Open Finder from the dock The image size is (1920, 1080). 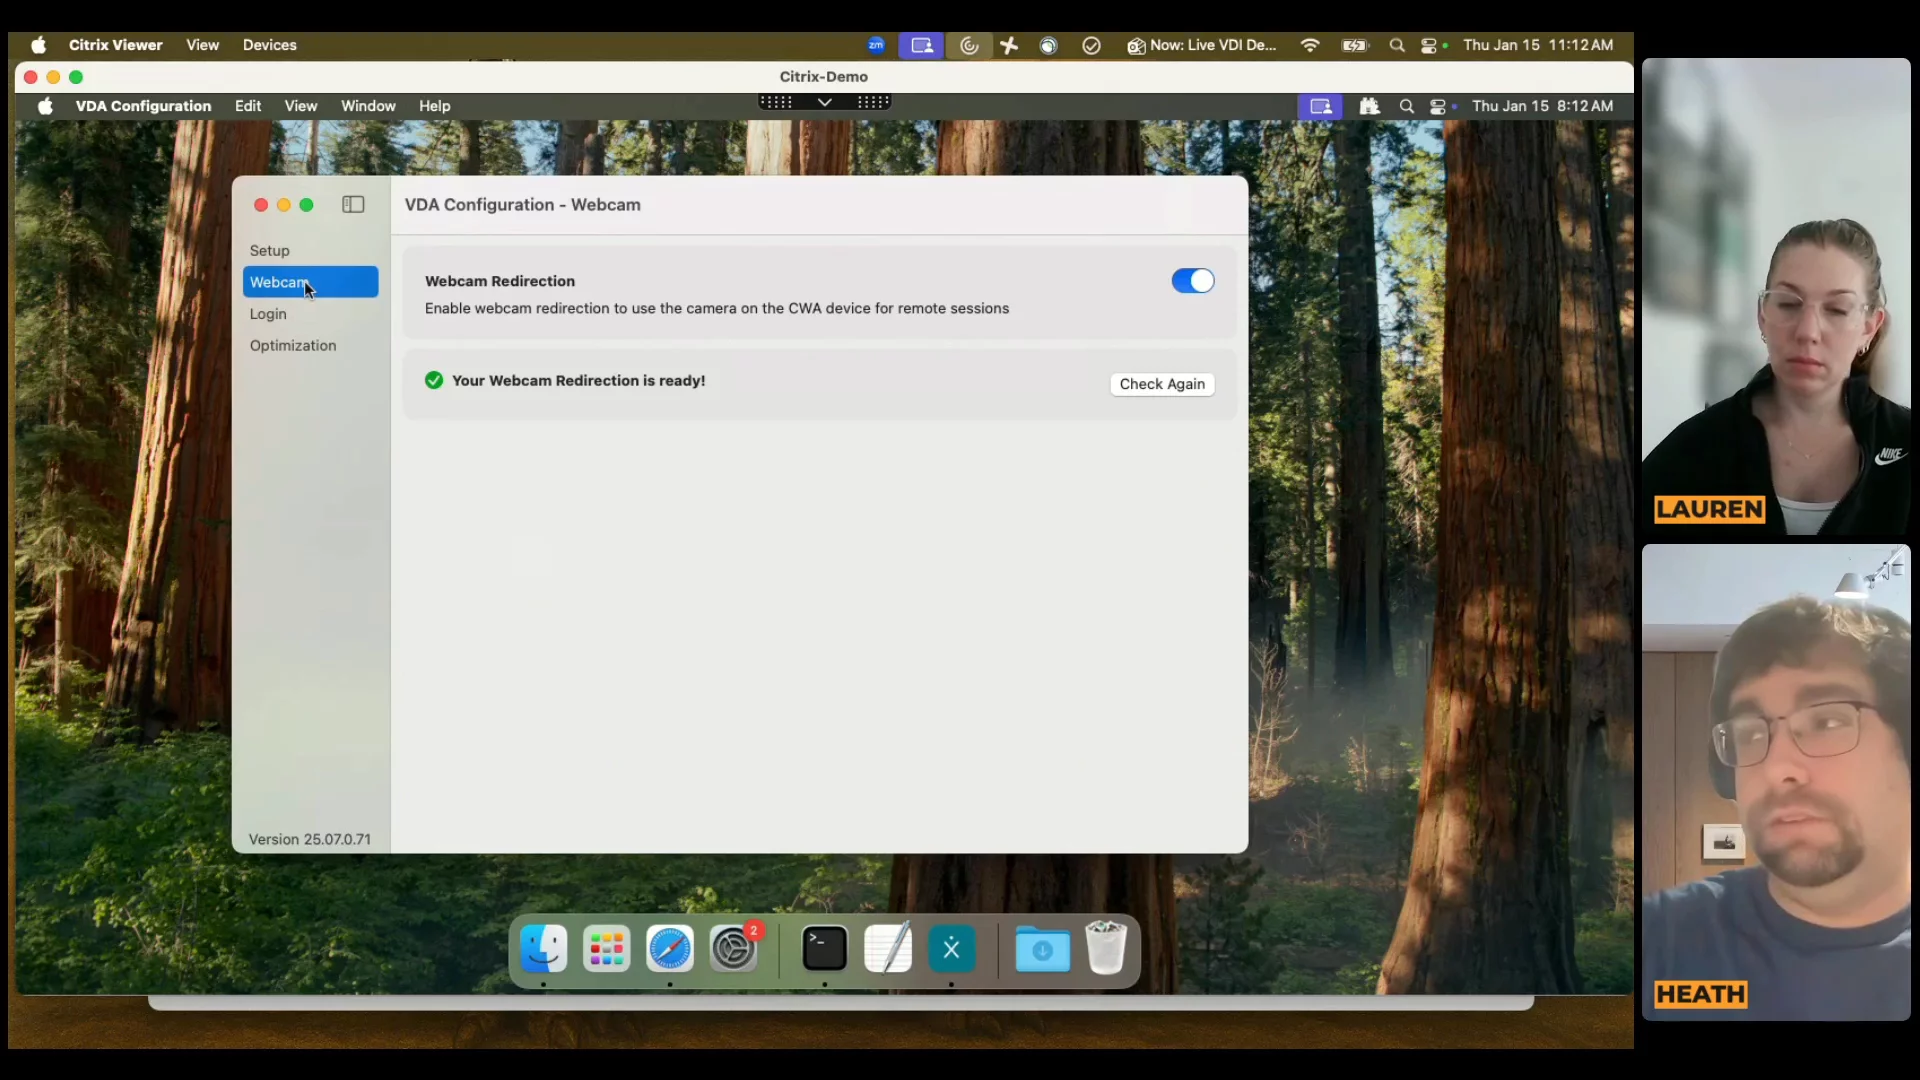tap(544, 948)
